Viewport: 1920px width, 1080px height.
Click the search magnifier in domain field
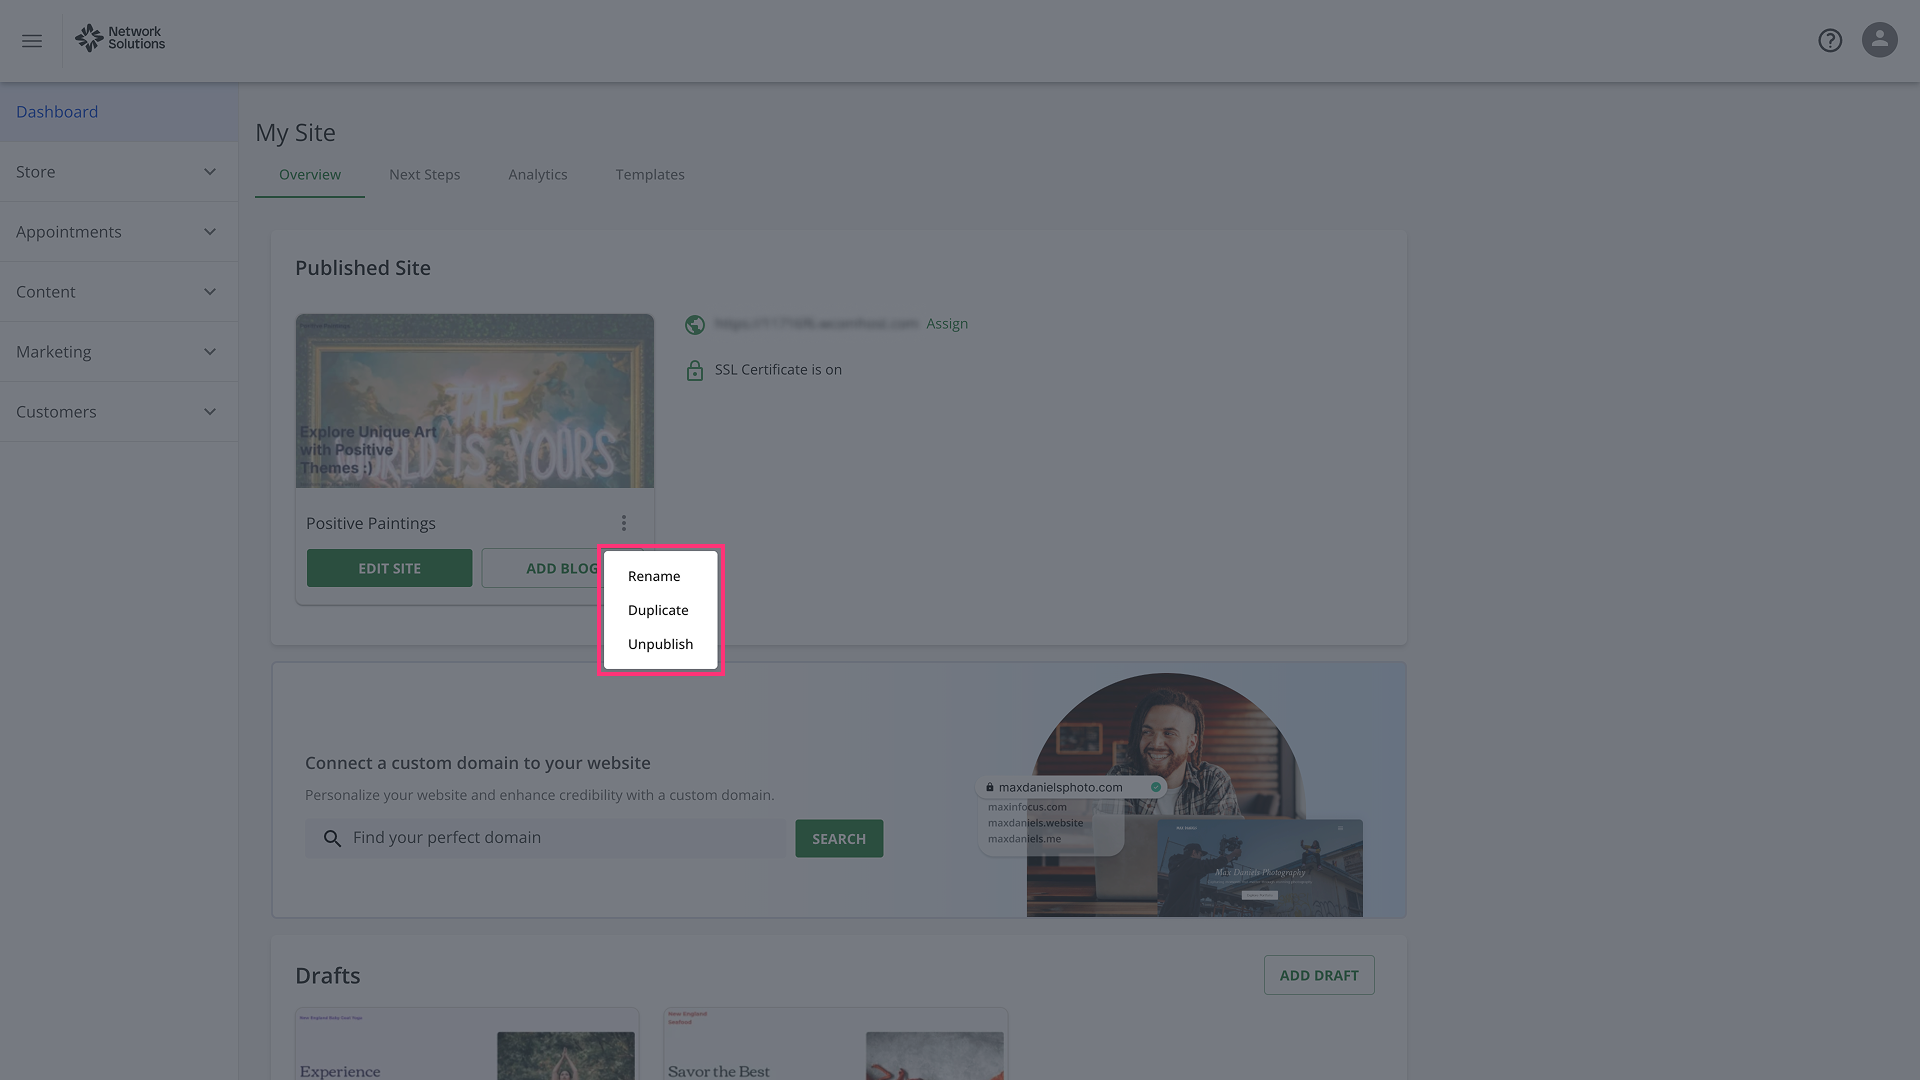(333, 838)
